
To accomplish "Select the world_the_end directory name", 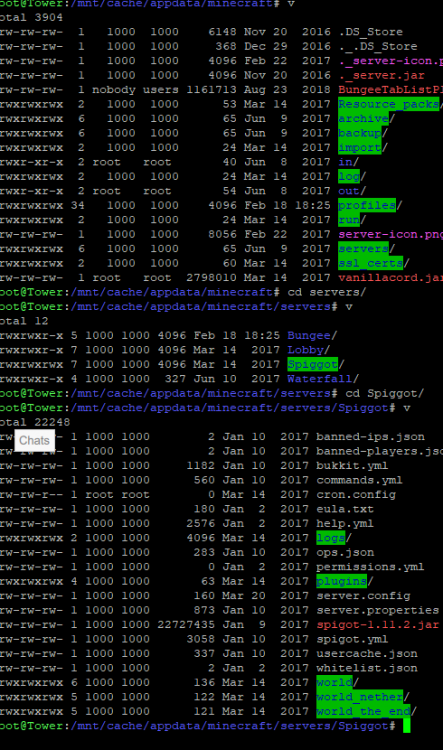I will [x=363, y=711].
